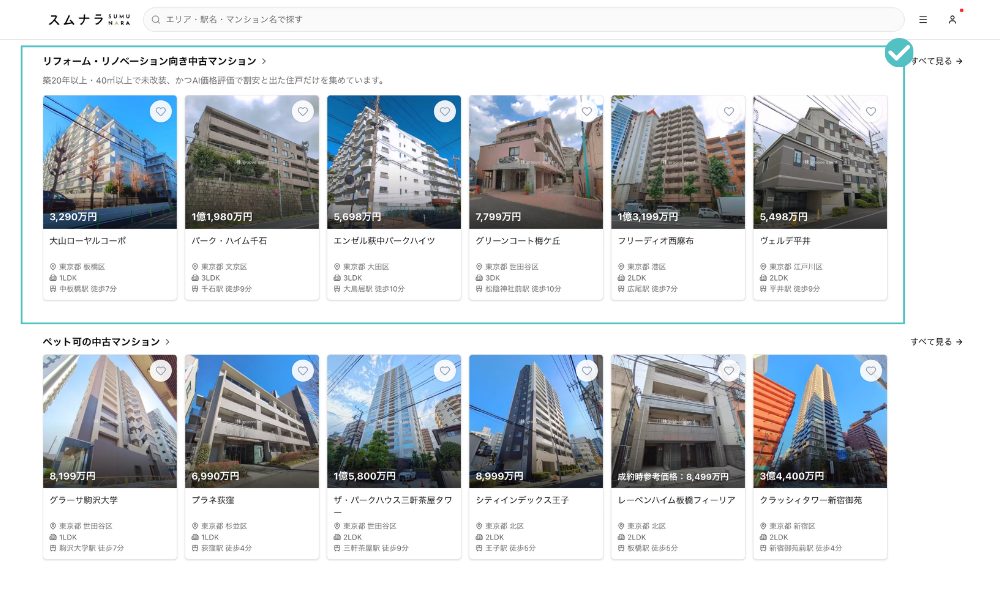Viewport: 1000px width, 600px height.
Task: Favorite パーク・ハイム千石 with its heart icon
Action: (303, 112)
